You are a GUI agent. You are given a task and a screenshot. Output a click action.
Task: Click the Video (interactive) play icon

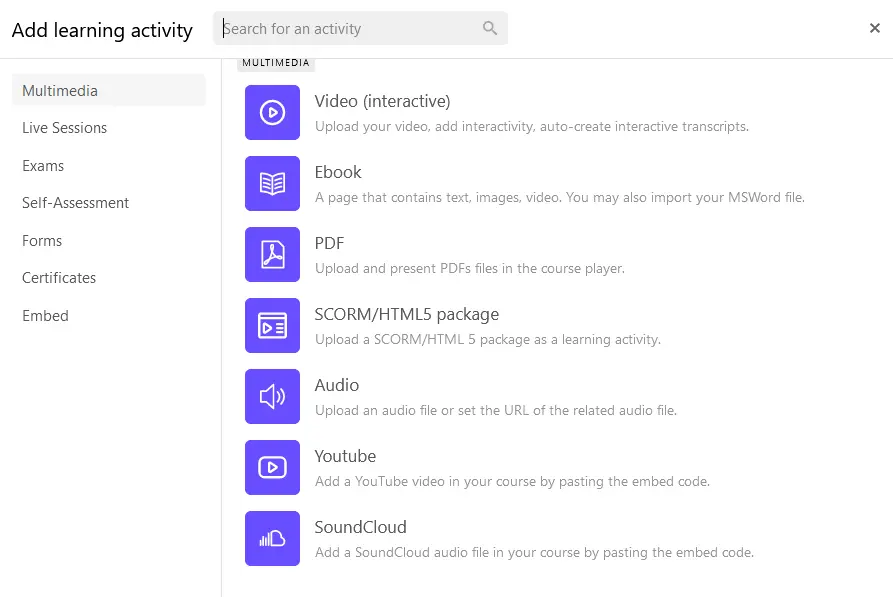[272, 112]
